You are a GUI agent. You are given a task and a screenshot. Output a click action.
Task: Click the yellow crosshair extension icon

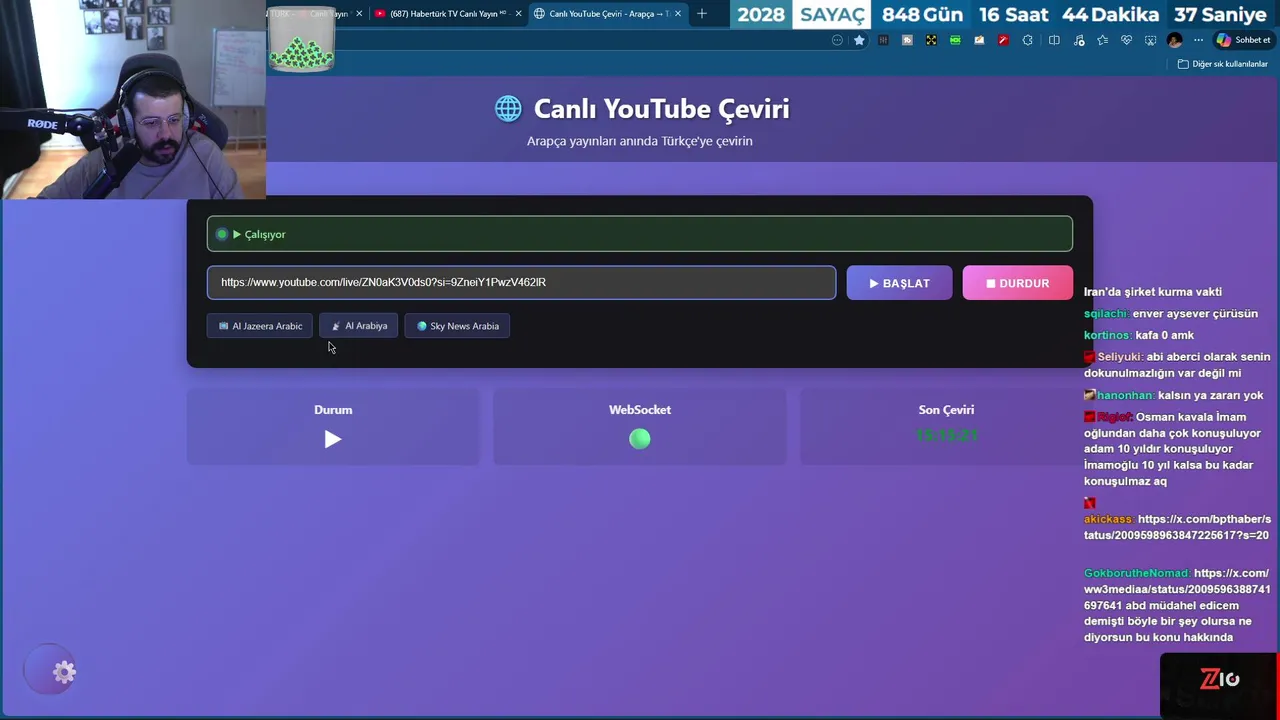point(931,40)
